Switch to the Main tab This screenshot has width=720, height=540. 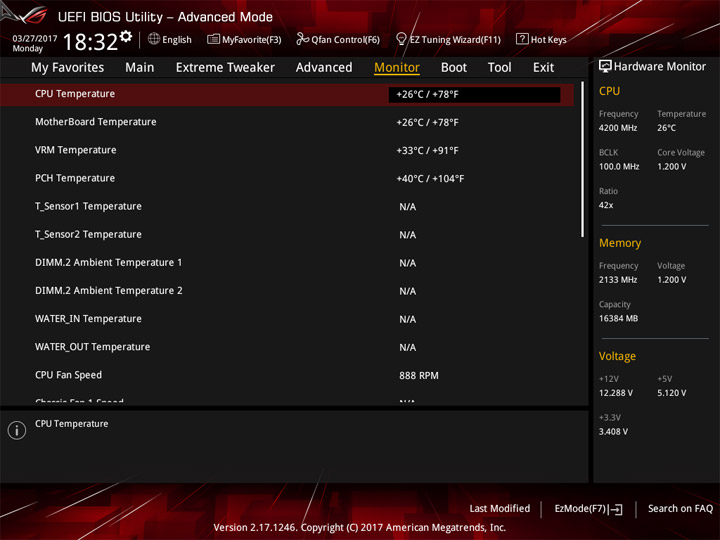[x=140, y=68]
